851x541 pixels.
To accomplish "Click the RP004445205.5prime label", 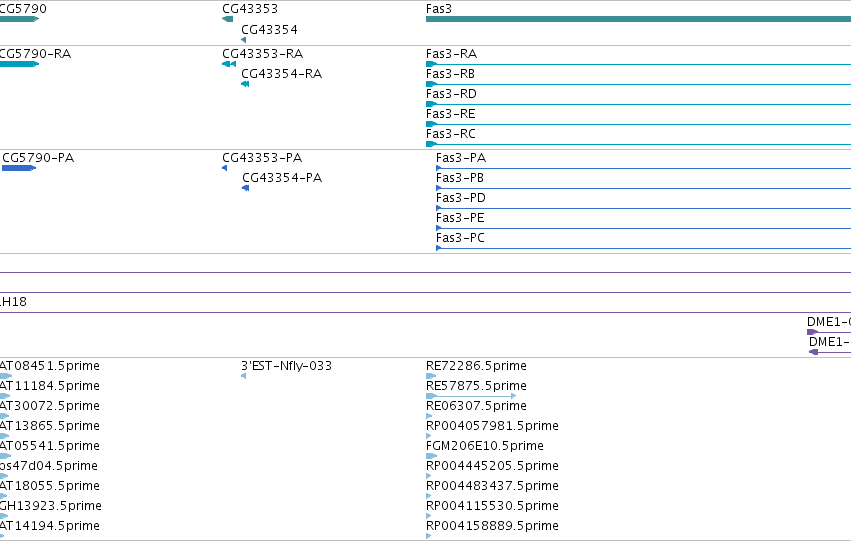I will (x=492, y=466).
